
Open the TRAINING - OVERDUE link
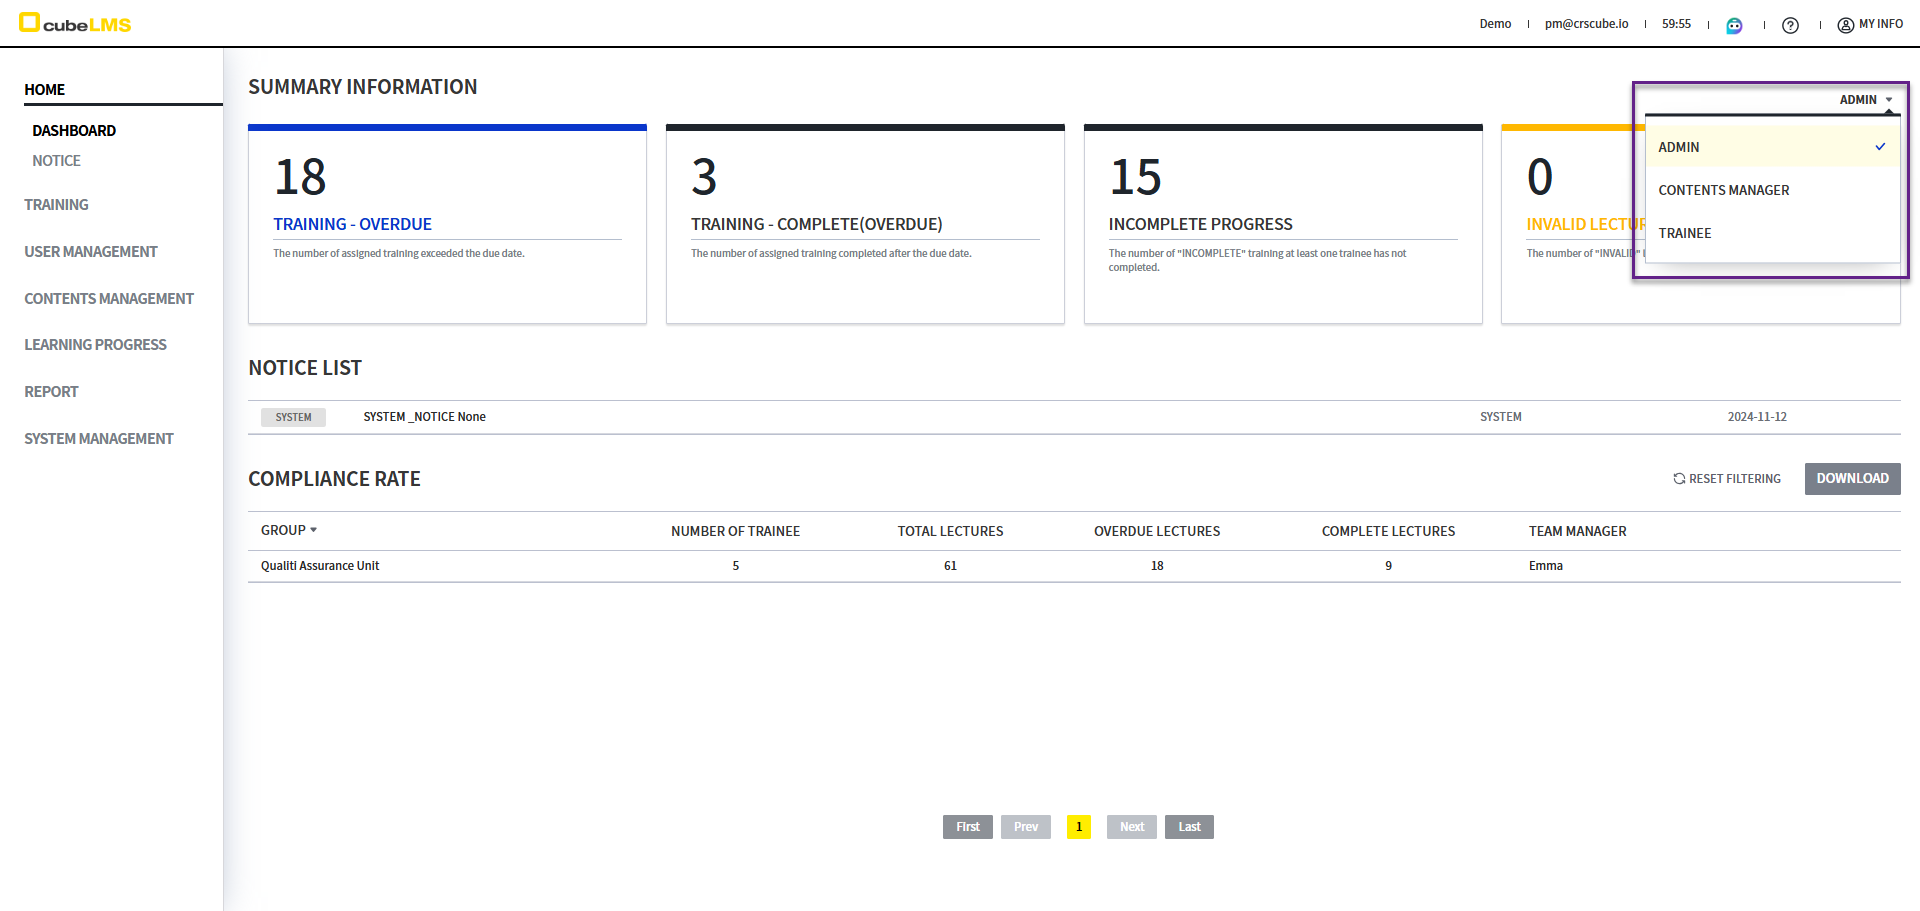352,225
